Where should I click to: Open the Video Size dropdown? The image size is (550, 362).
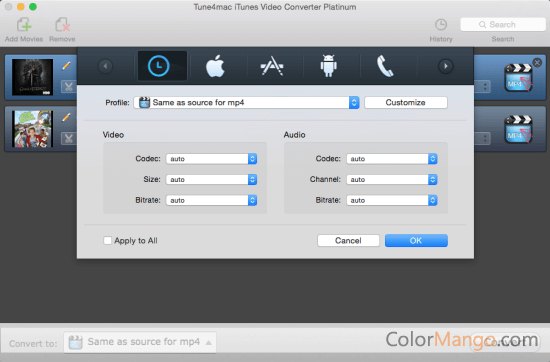(212, 180)
